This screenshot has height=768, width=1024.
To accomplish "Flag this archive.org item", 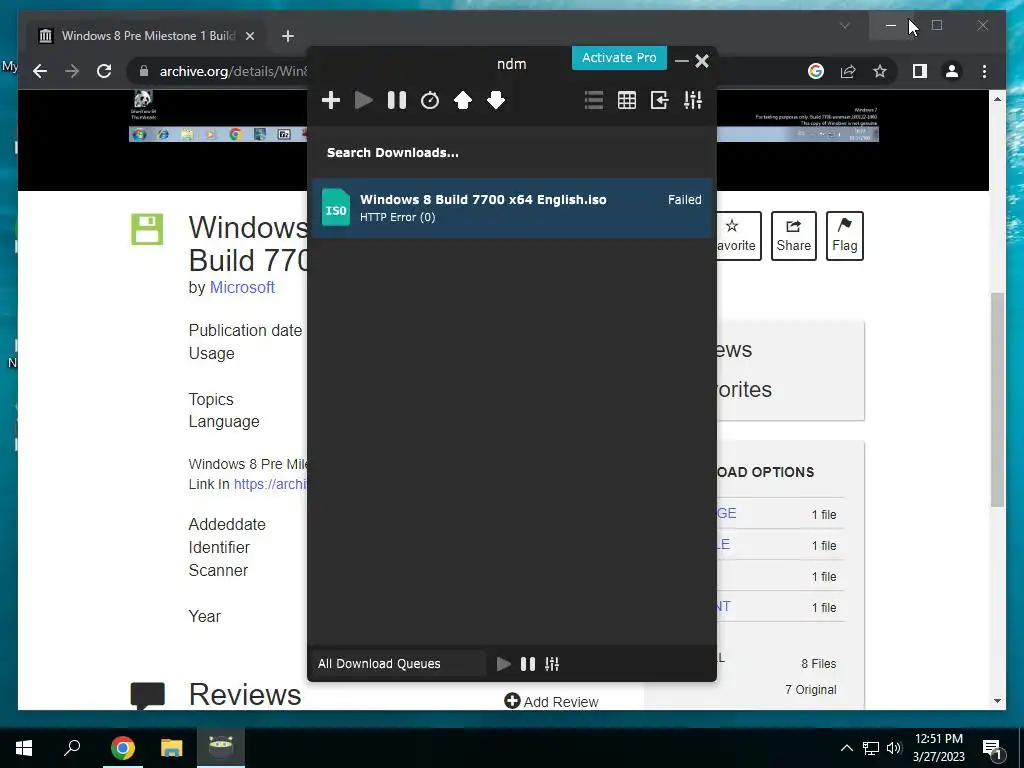I will [844, 236].
